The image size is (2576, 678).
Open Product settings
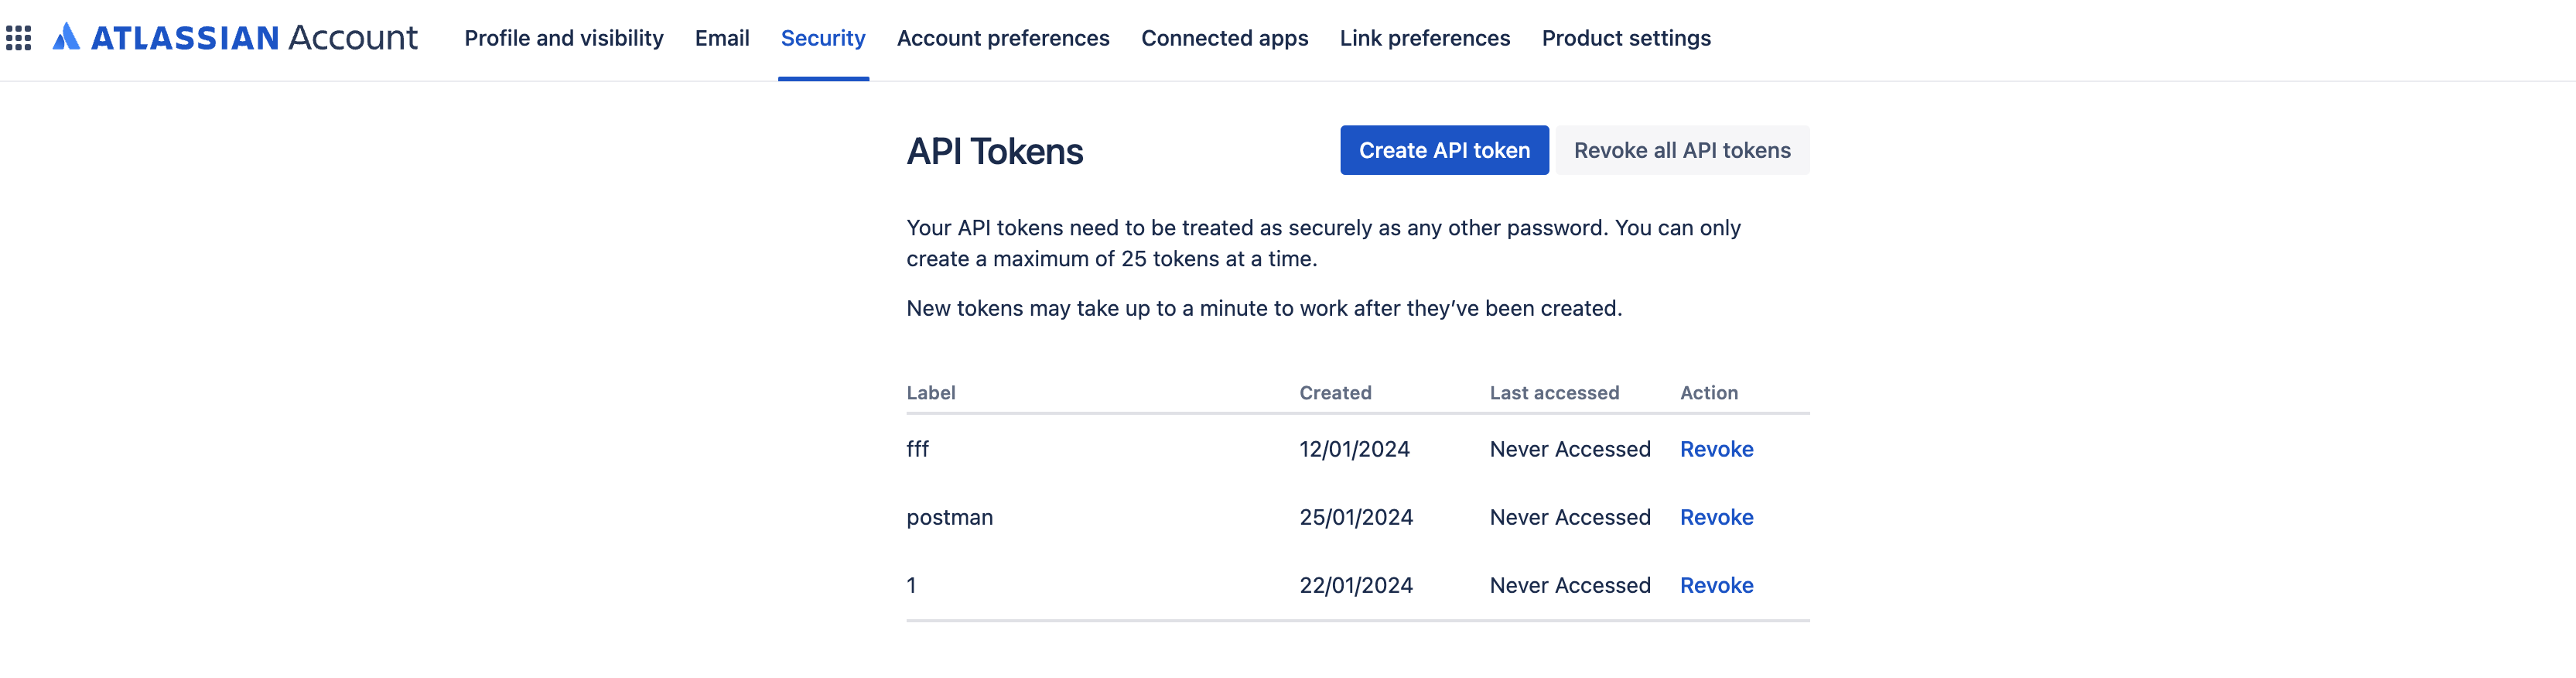click(1626, 38)
